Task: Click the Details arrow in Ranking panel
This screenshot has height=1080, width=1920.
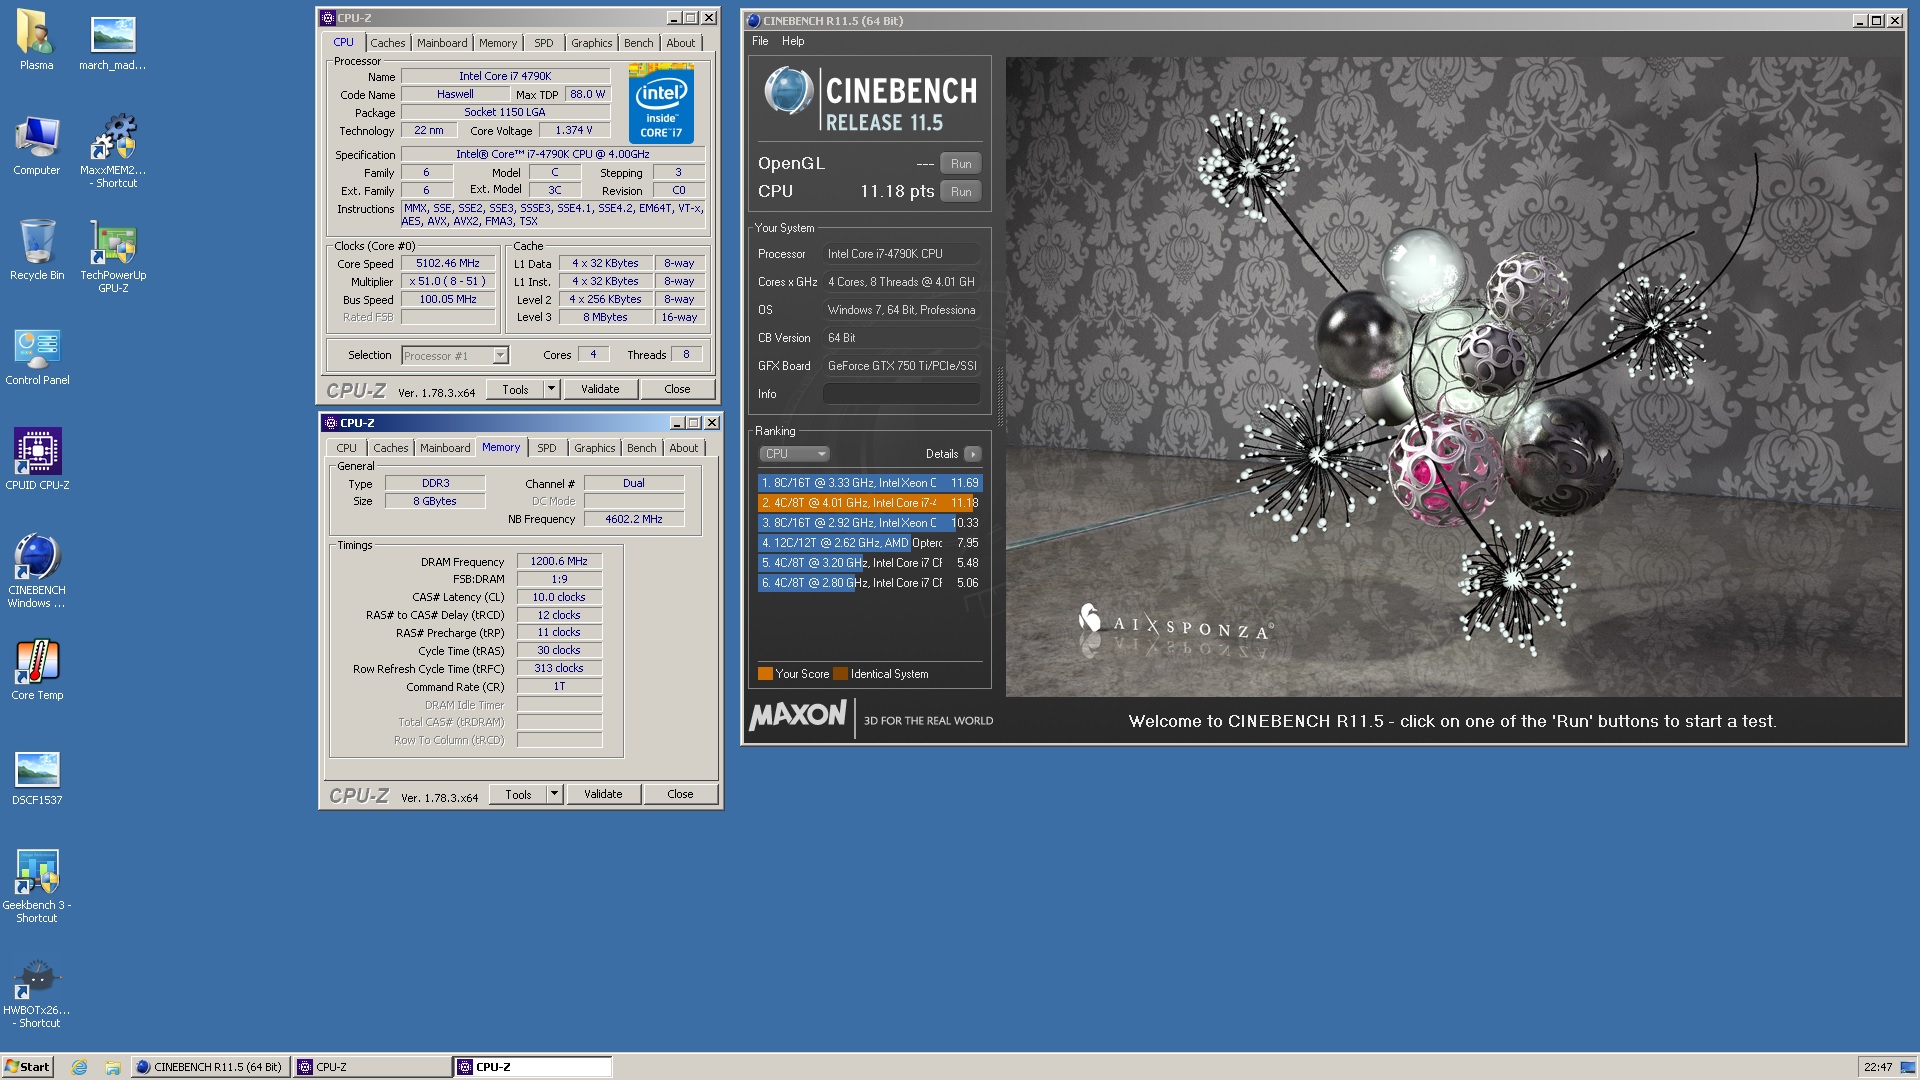Action: (972, 454)
